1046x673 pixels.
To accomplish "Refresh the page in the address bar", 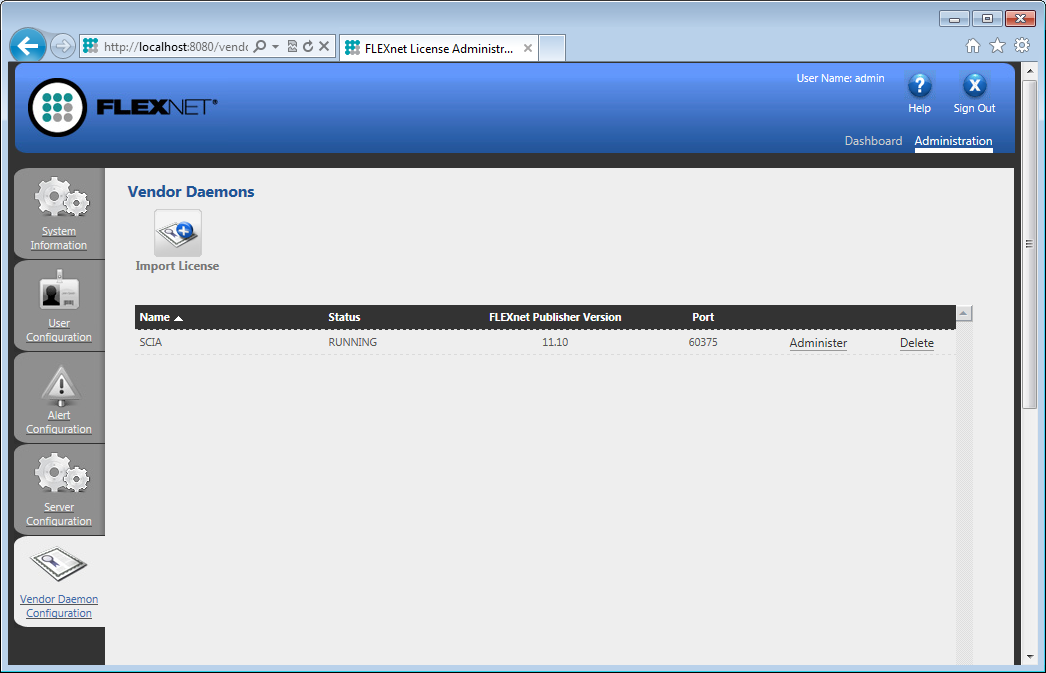I will (308, 46).
